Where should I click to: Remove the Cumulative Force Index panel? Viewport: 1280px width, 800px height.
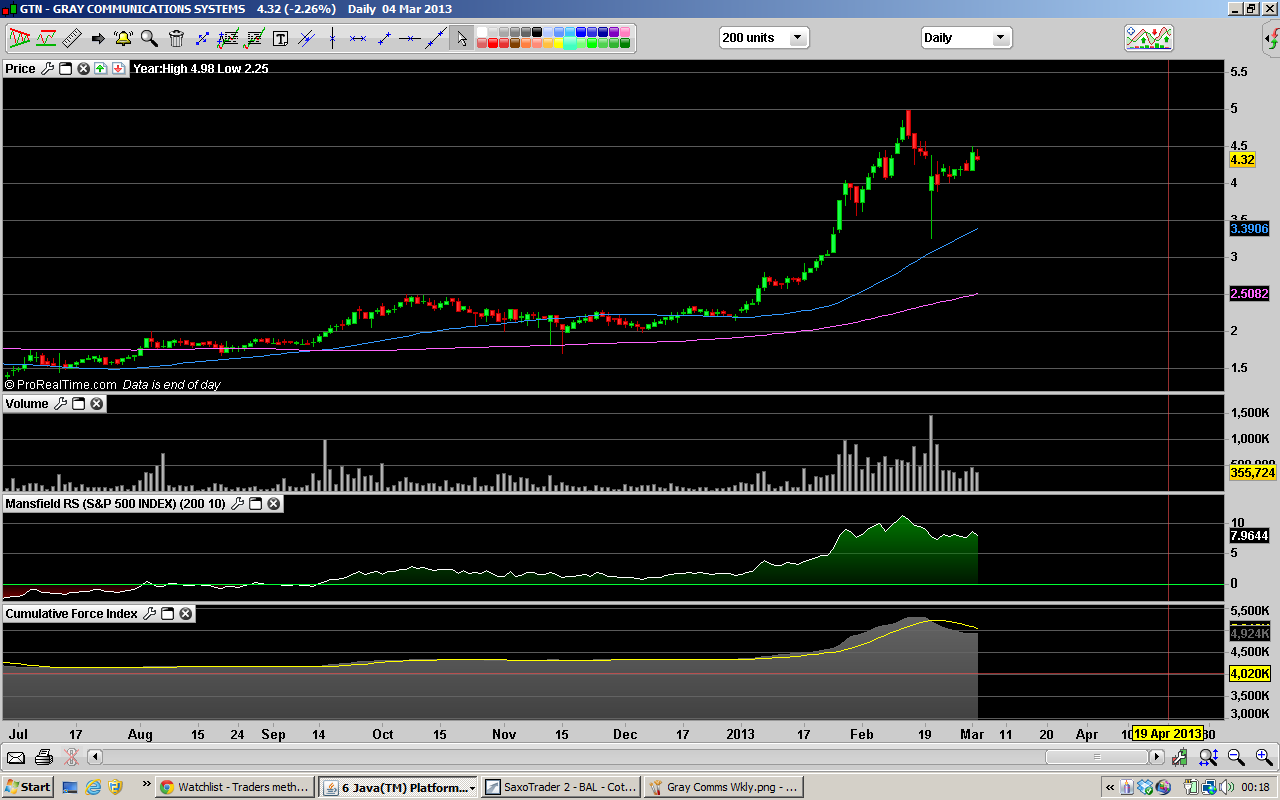click(x=185, y=614)
